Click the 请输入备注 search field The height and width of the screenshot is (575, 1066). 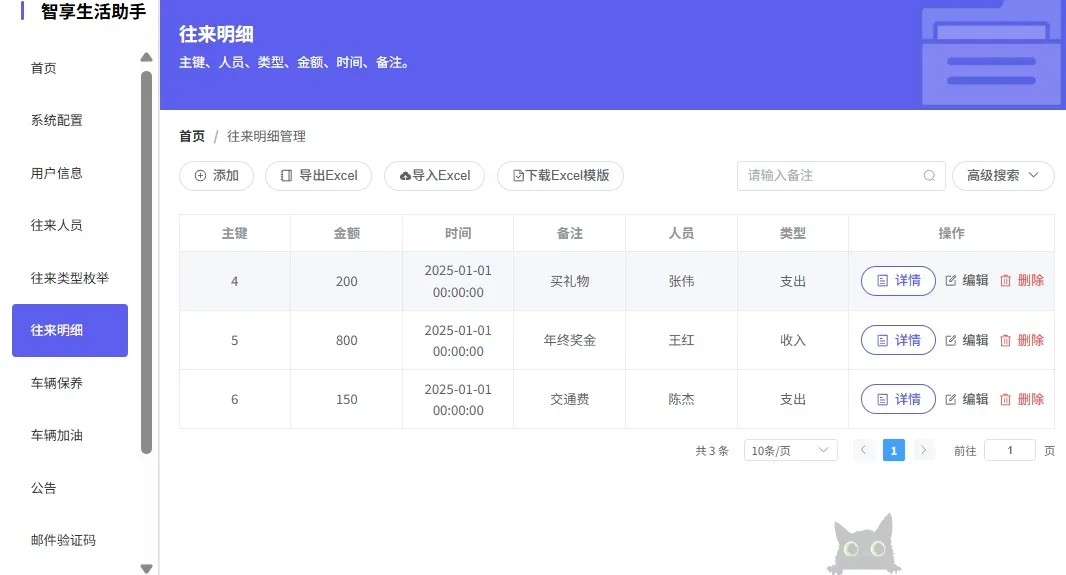pos(841,175)
